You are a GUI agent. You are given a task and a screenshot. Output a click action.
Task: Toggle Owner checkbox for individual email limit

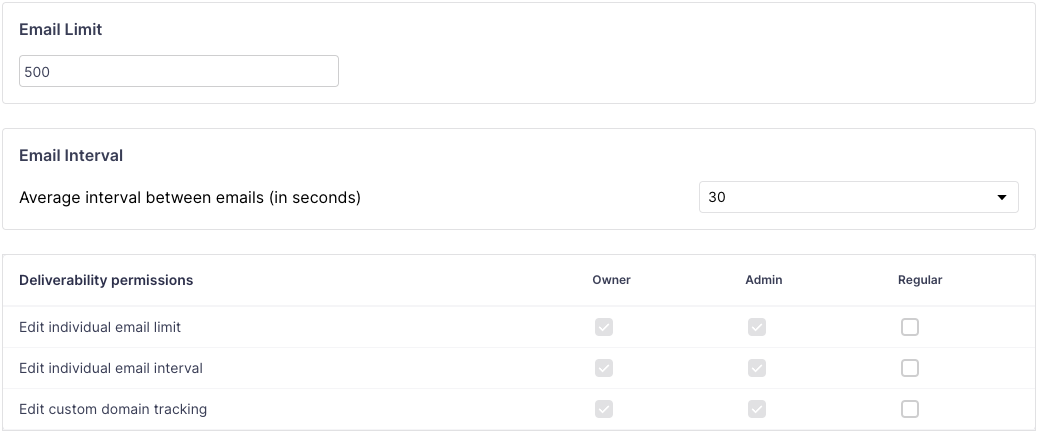click(x=604, y=327)
